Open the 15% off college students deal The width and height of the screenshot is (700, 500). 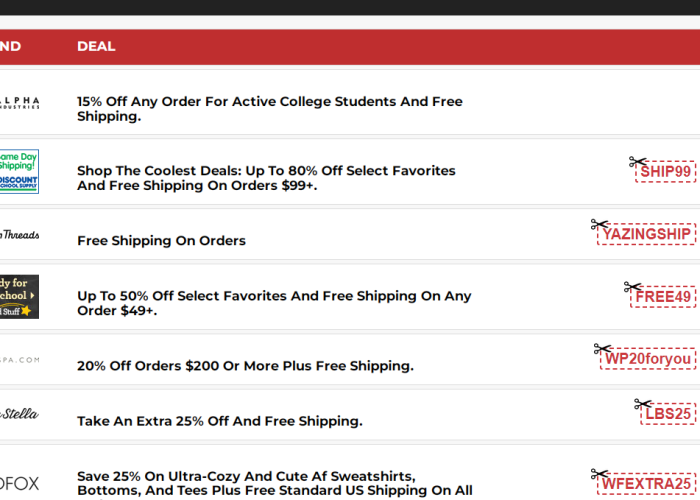tap(270, 109)
